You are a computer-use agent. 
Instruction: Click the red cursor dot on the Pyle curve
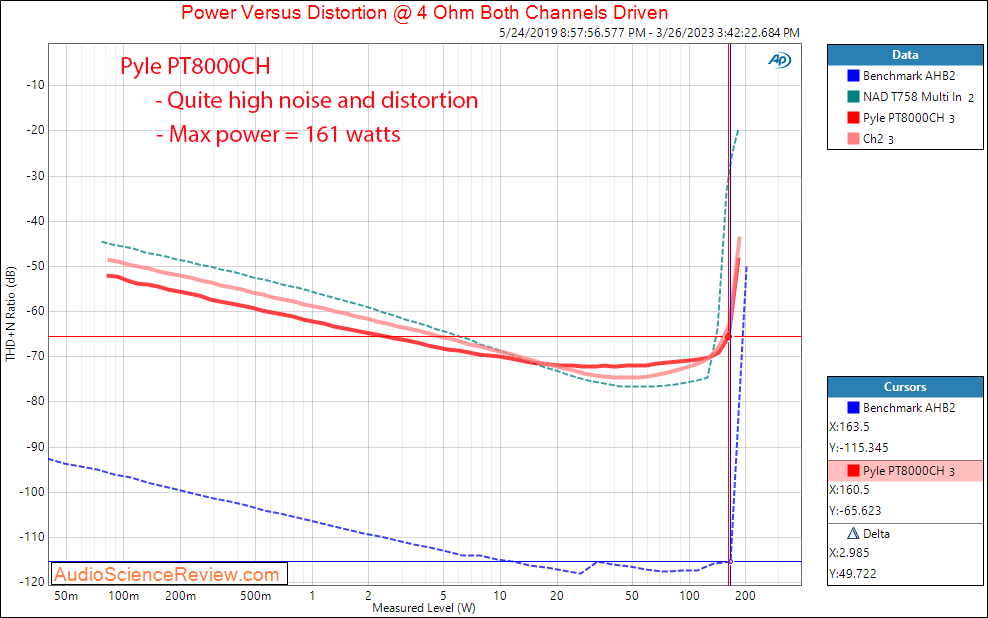click(728, 337)
